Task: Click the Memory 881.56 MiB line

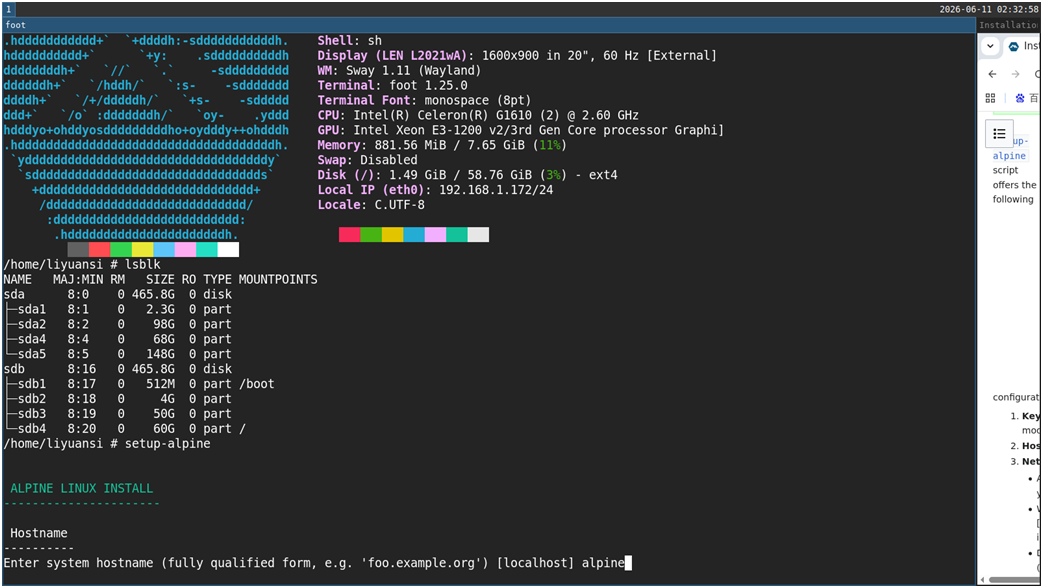Action: coord(442,146)
